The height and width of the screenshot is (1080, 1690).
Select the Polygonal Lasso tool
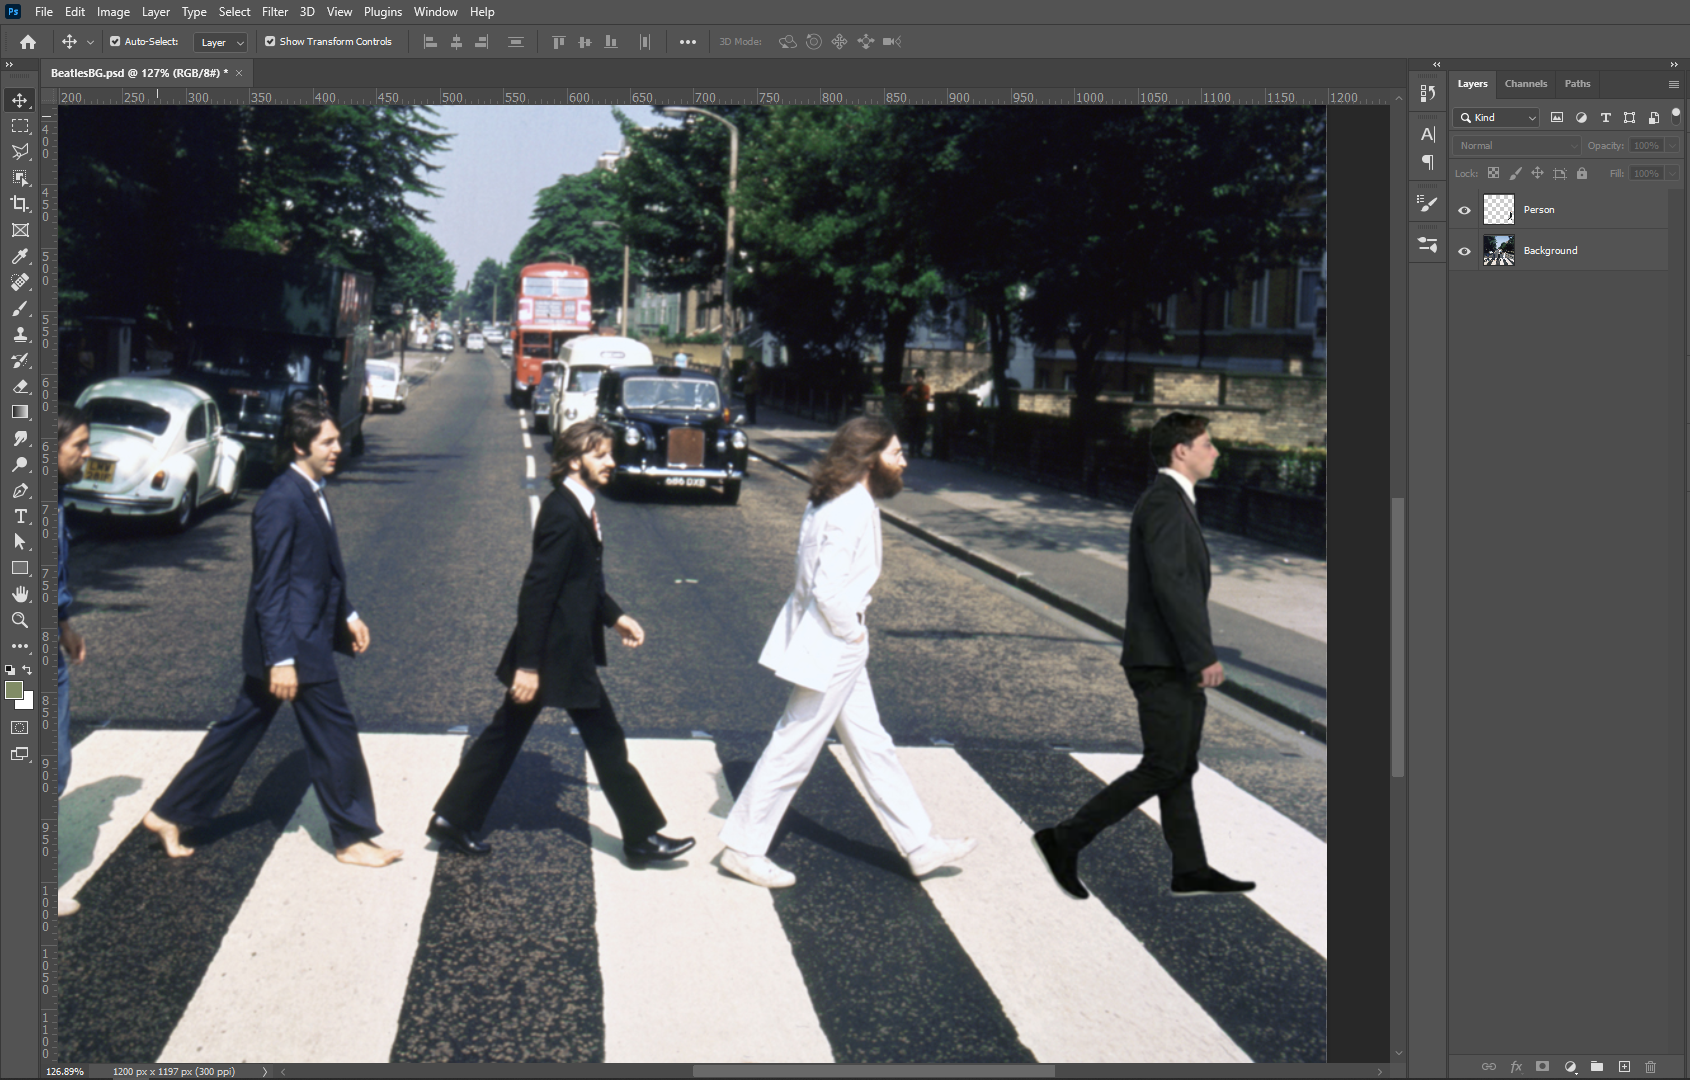click(20, 152)
